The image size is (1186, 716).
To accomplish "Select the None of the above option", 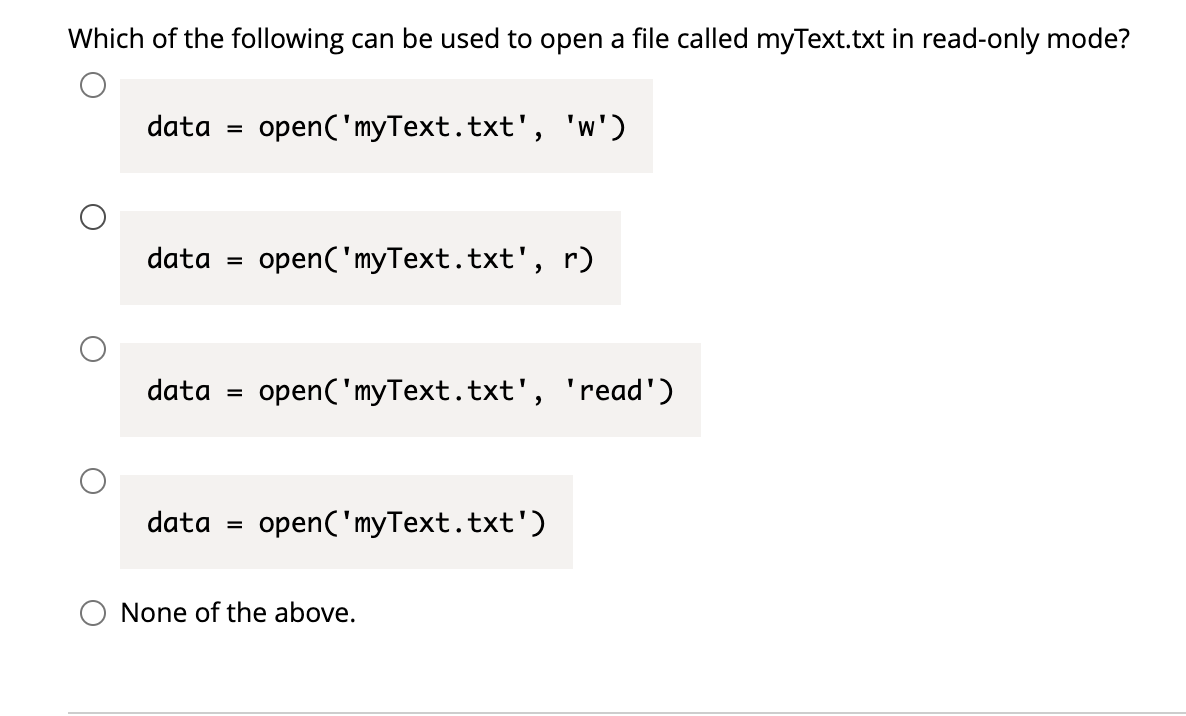I will [95, 613].
